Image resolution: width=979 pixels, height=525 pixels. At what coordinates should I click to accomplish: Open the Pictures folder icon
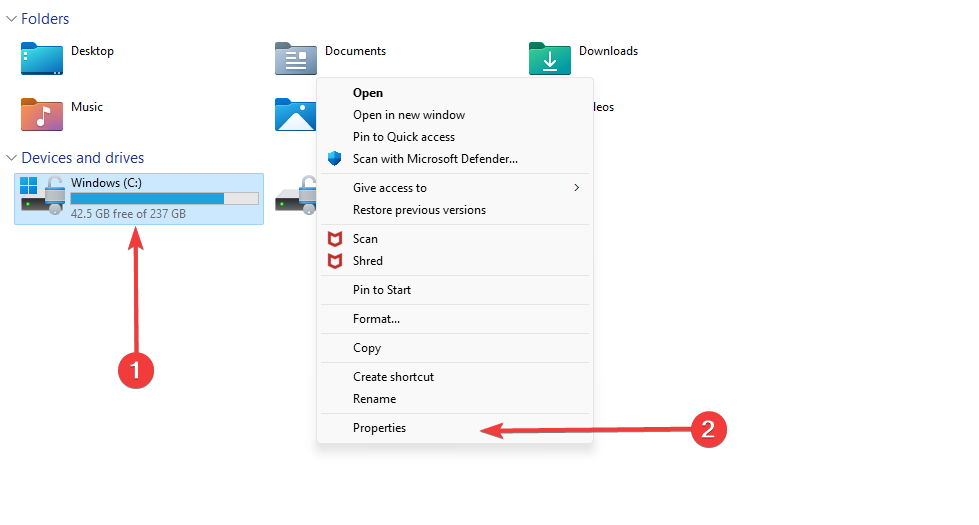click(295, 114)
